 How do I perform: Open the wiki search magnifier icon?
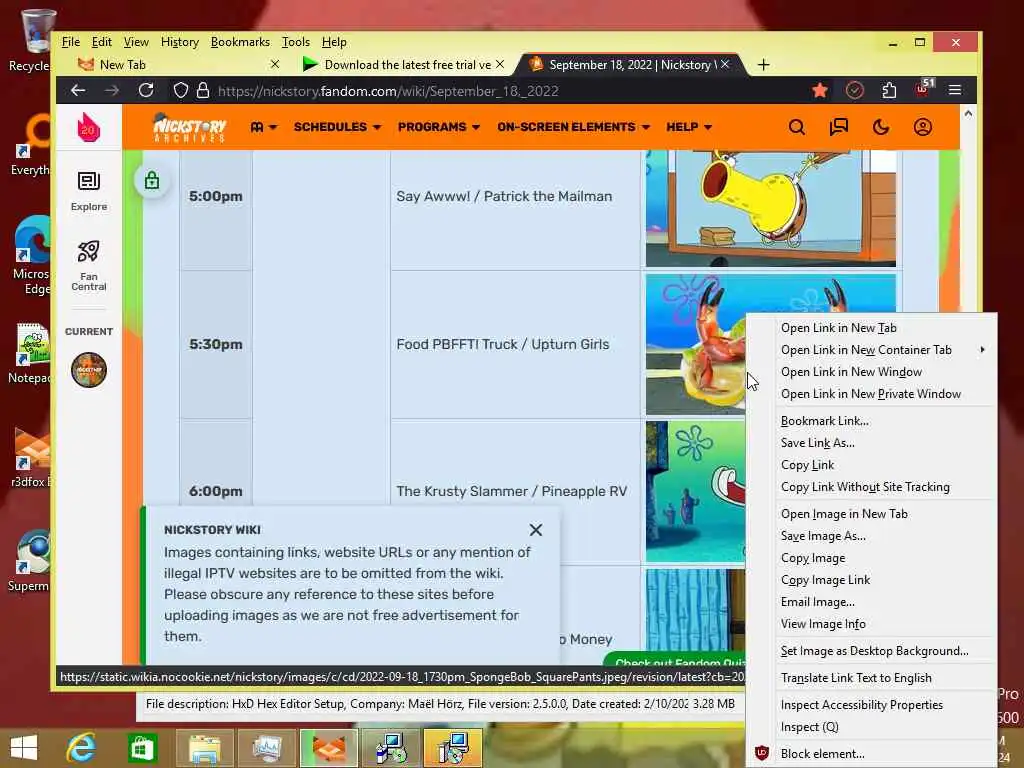point(797,127)
